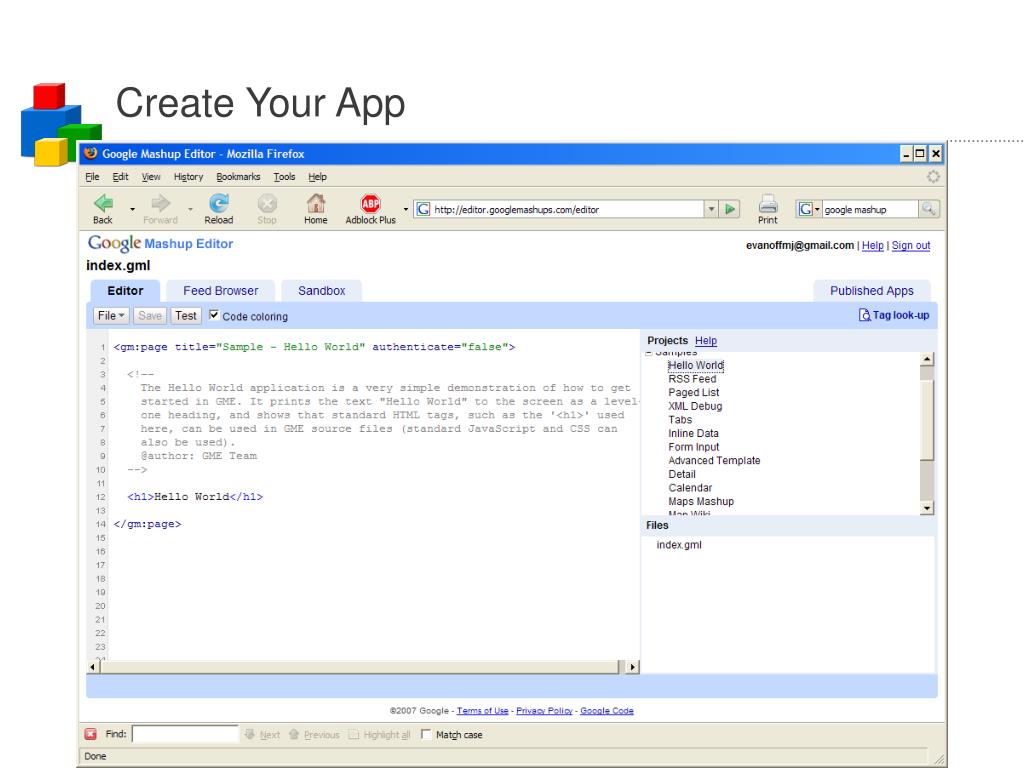Viewport: 1024px width, 768px height.
Task: Click the Google favicon in URL bar
Action: tap(423, 209)
